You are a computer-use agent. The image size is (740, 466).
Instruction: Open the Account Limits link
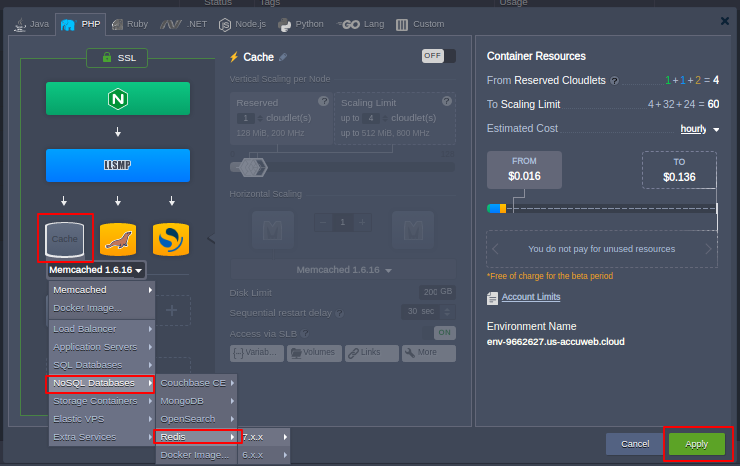tap(530, 297)
